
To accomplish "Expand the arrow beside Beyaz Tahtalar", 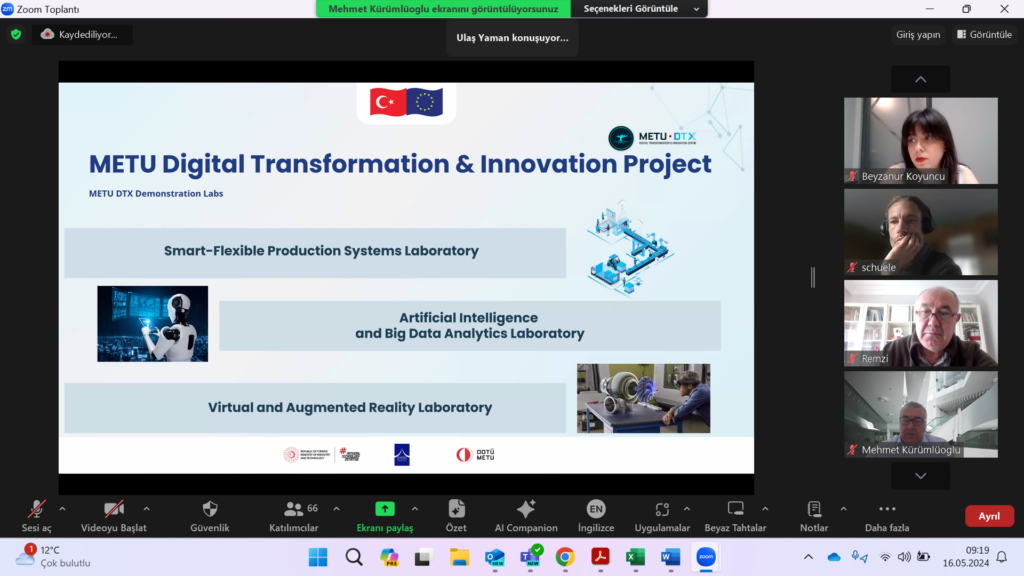I will (765, 509).
